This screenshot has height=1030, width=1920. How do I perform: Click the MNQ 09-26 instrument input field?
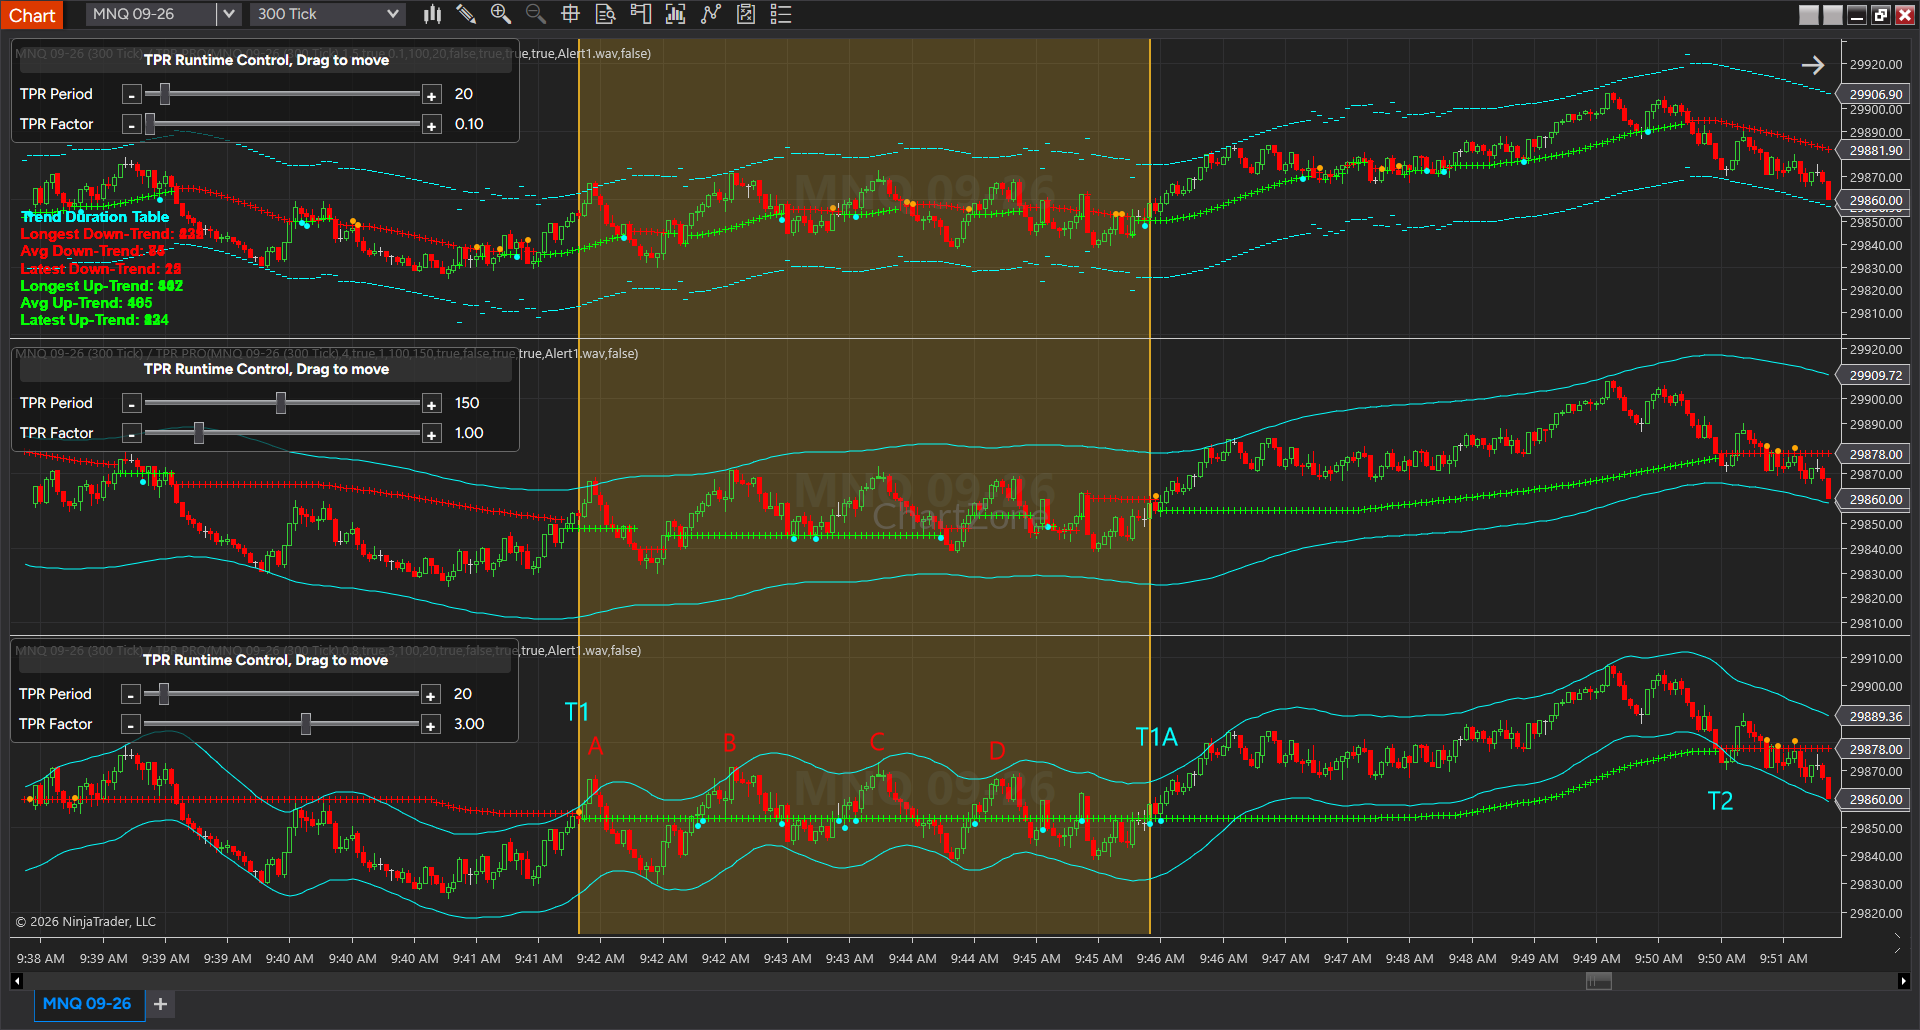point(151,14)
